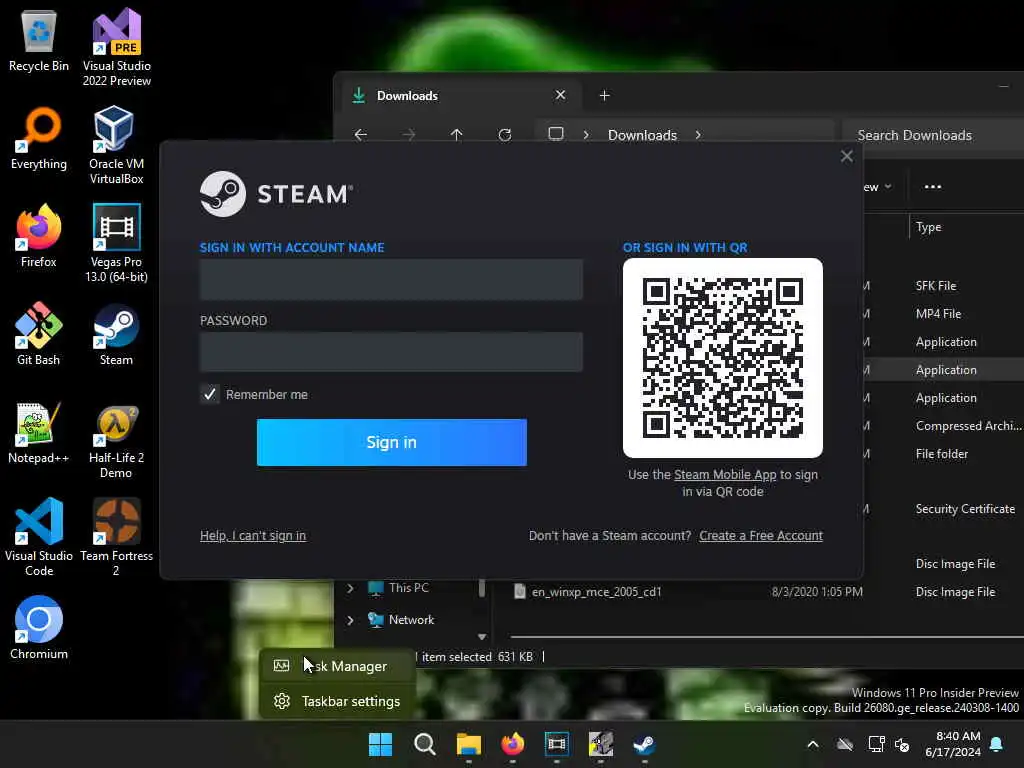Viewport: 1024px width, 768px height.
Task: Open Create a Free Account link
Action: 761,536
